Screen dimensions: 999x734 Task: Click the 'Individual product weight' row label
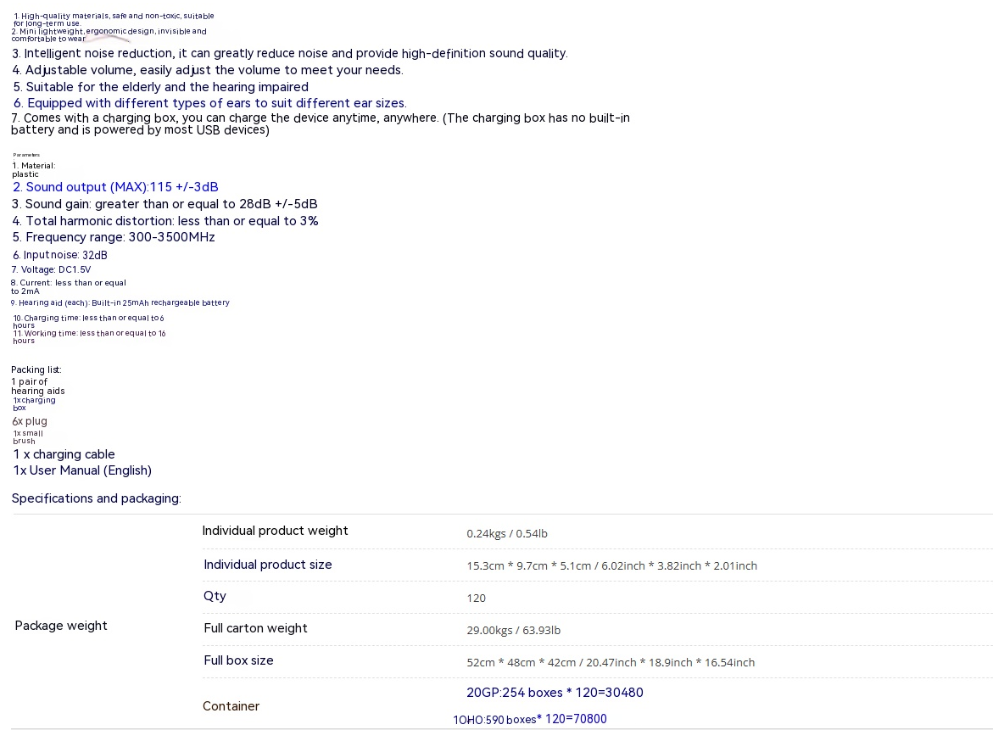[x=276, y=531]
